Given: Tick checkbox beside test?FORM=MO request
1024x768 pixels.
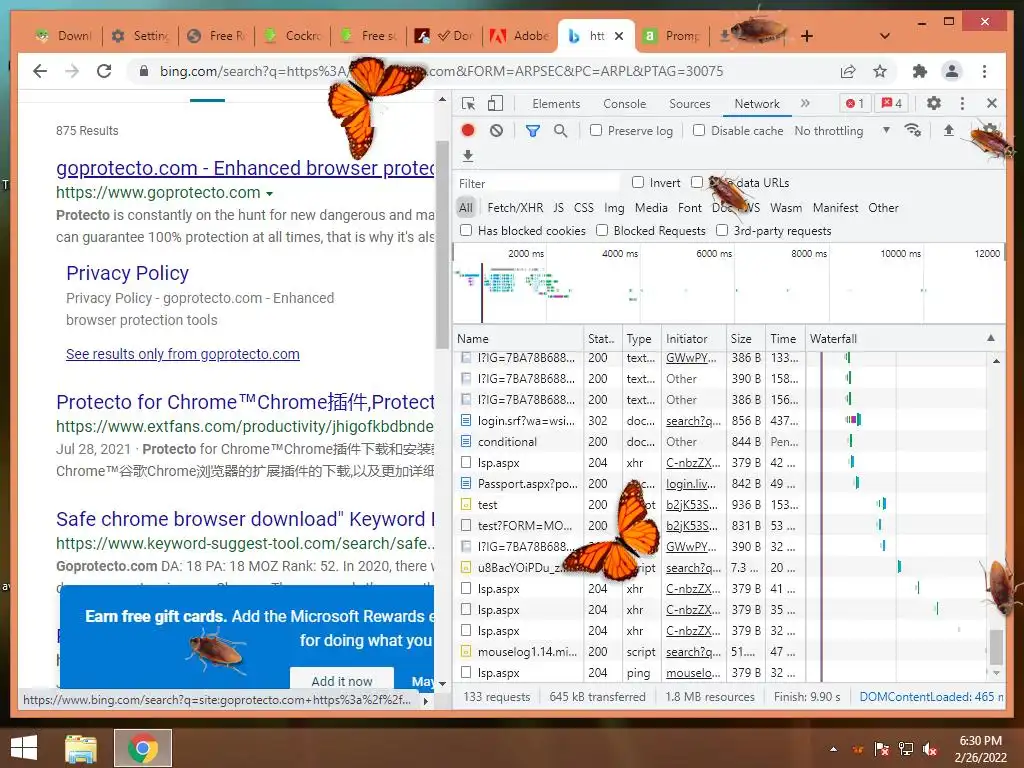Looking at the screenshot, I should coord(466,525).
